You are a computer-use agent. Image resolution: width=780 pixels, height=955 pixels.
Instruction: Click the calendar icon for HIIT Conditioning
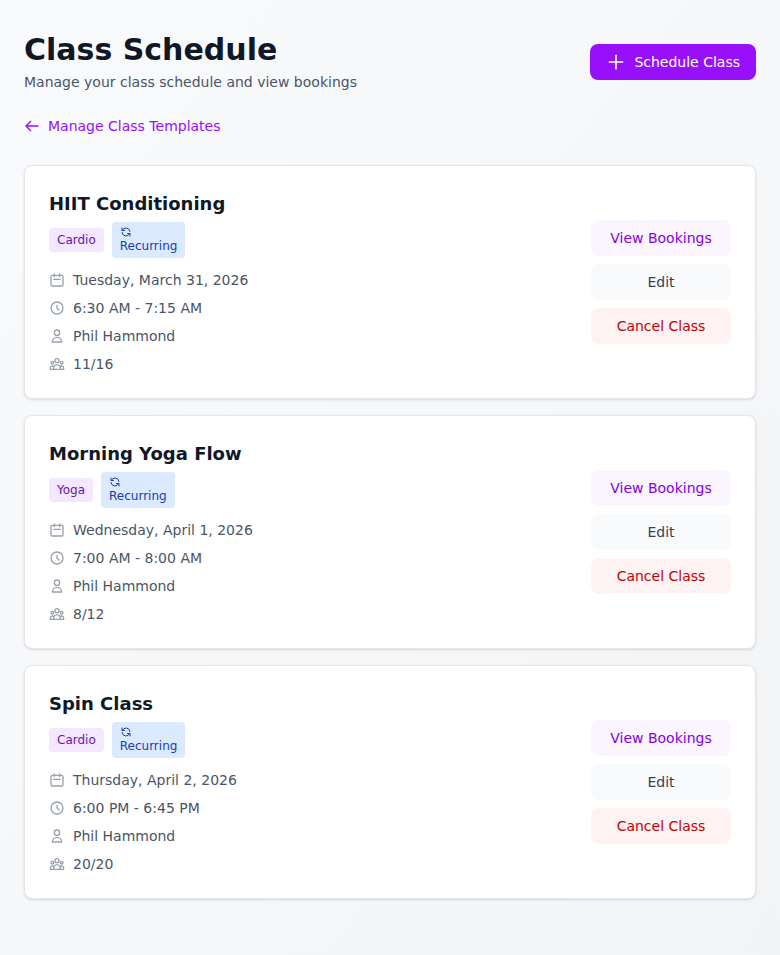[x=57, y=280]
